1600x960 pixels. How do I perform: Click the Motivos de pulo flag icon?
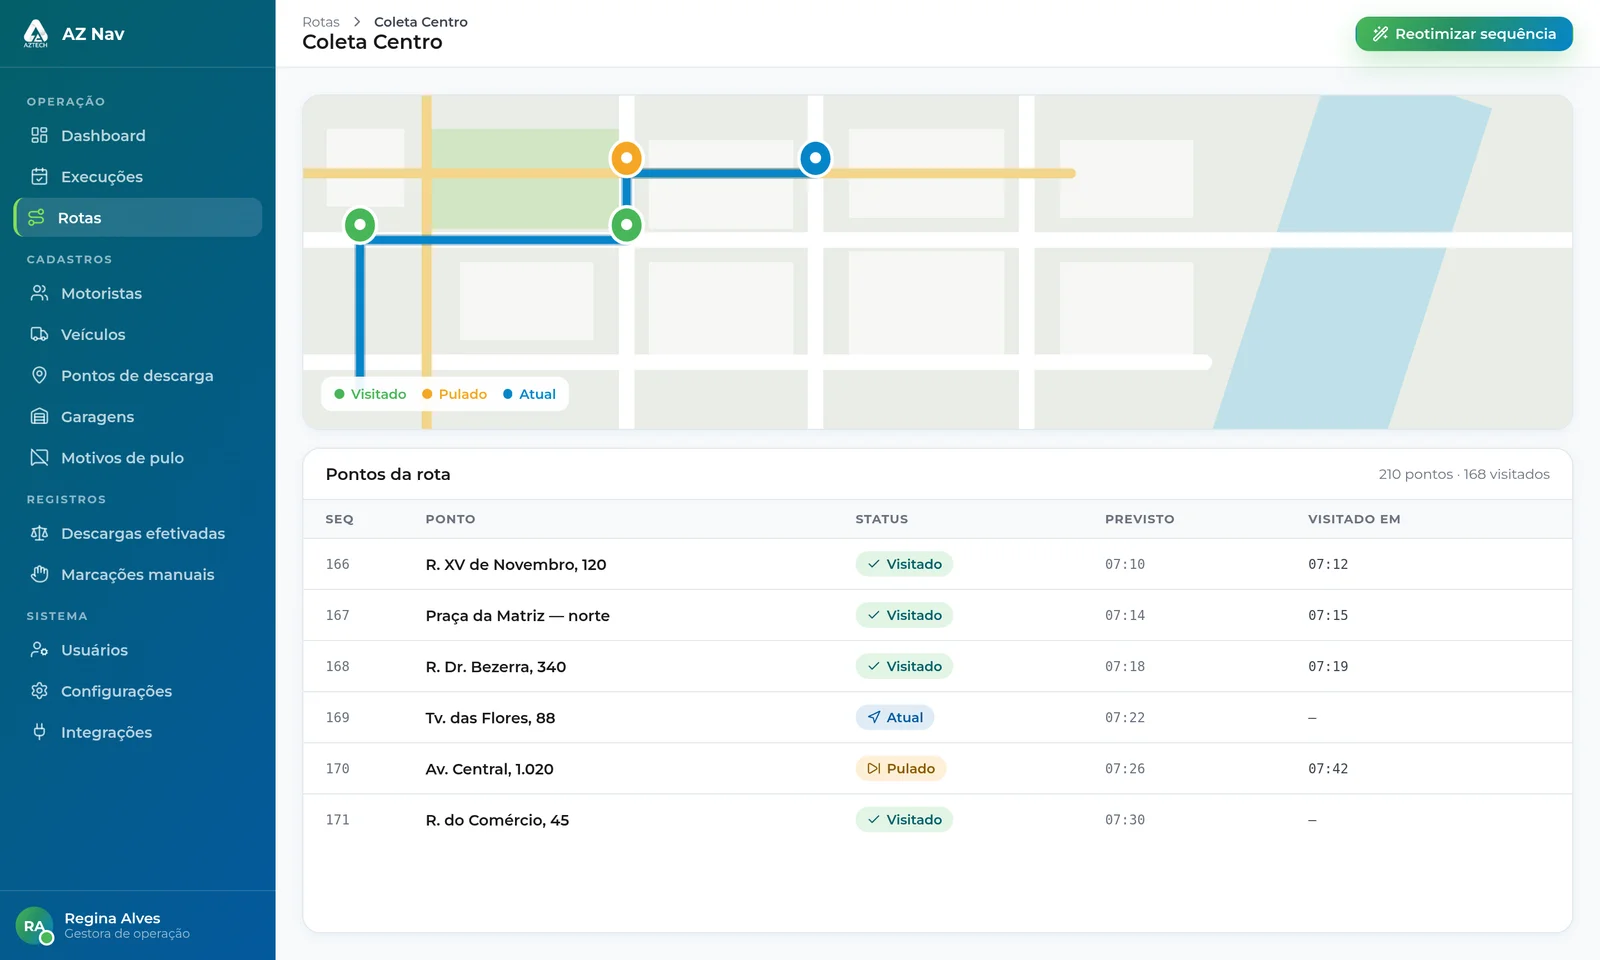39,457
